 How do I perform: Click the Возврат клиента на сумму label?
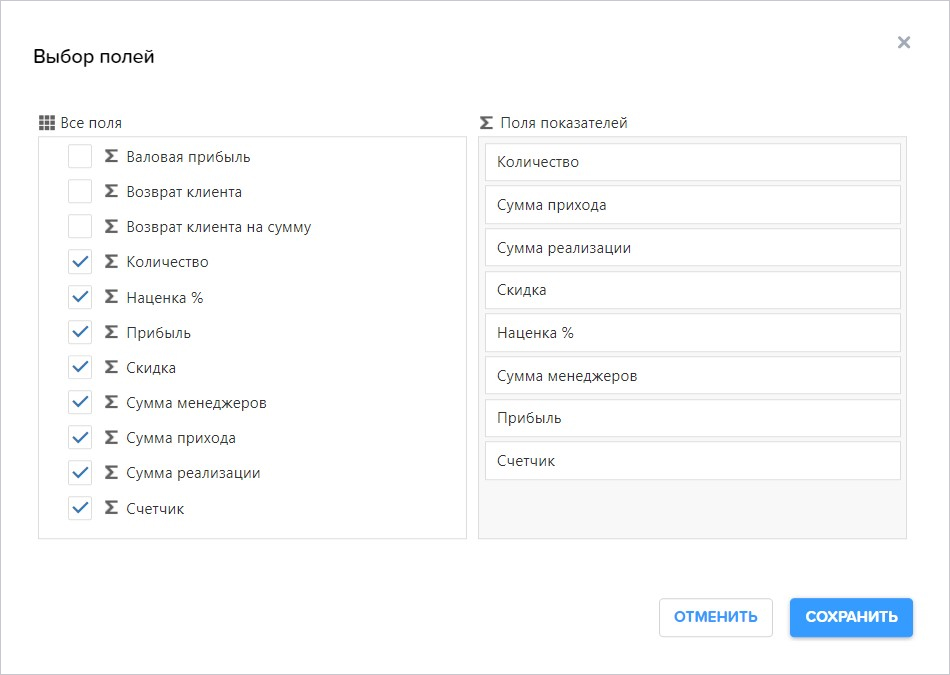pos(219,227)
